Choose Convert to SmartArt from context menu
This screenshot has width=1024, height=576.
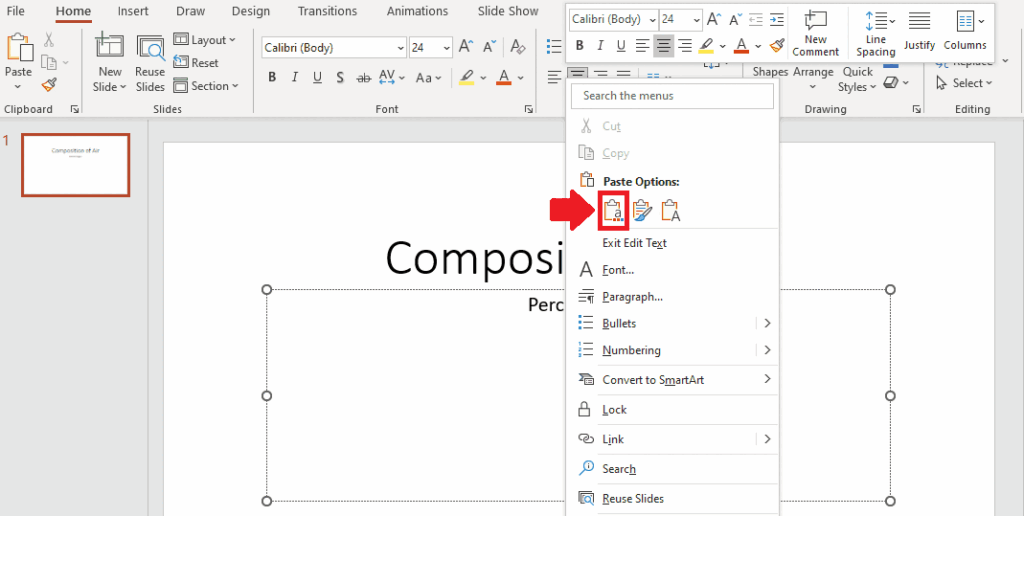point(655,380)
